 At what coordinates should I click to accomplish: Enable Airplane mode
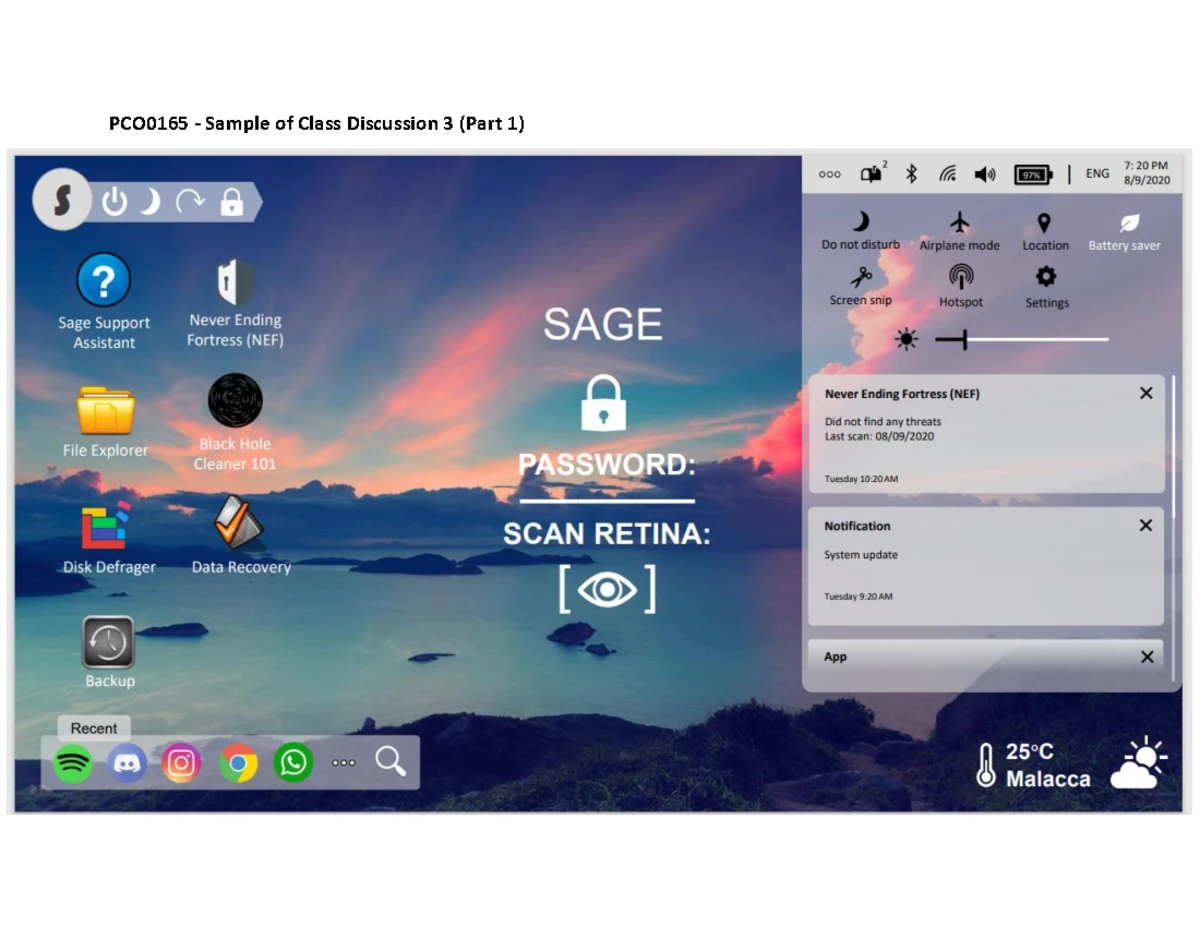tap(959, 230)
